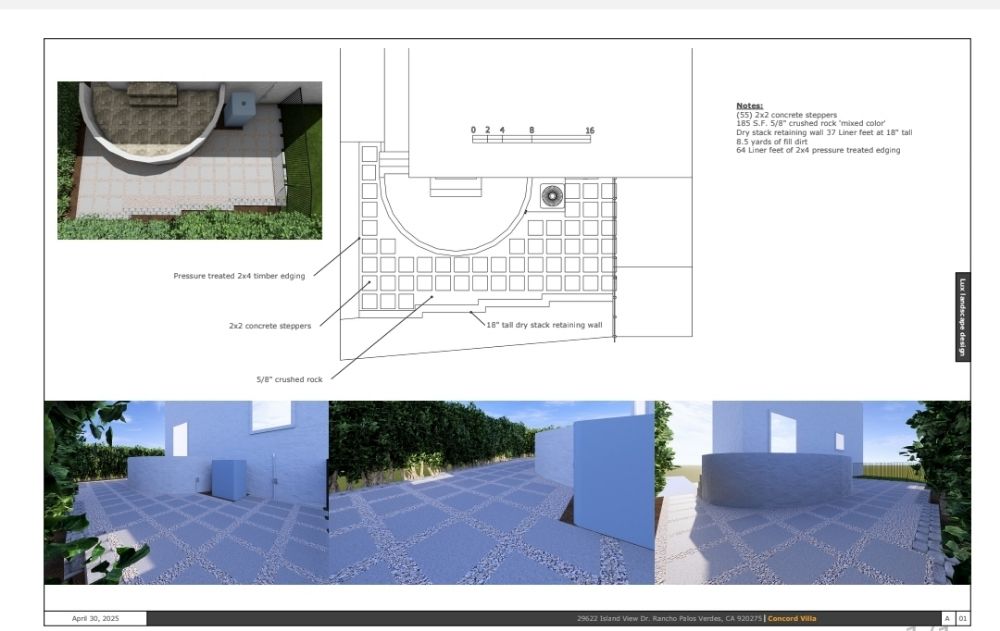Screen dimensions: 1000x631
Task: Click the April 30, 2025 date field
Action: [95, 618]
